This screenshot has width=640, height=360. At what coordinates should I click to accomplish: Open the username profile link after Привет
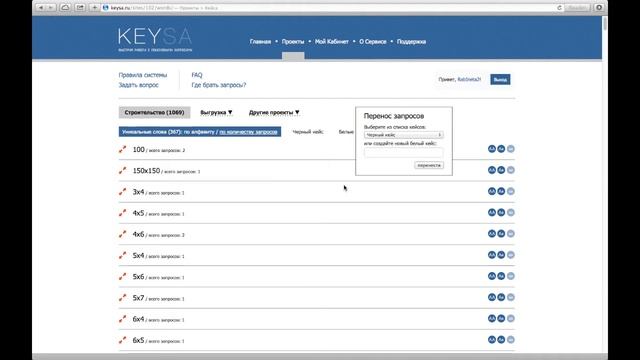(x=469, y=80)
